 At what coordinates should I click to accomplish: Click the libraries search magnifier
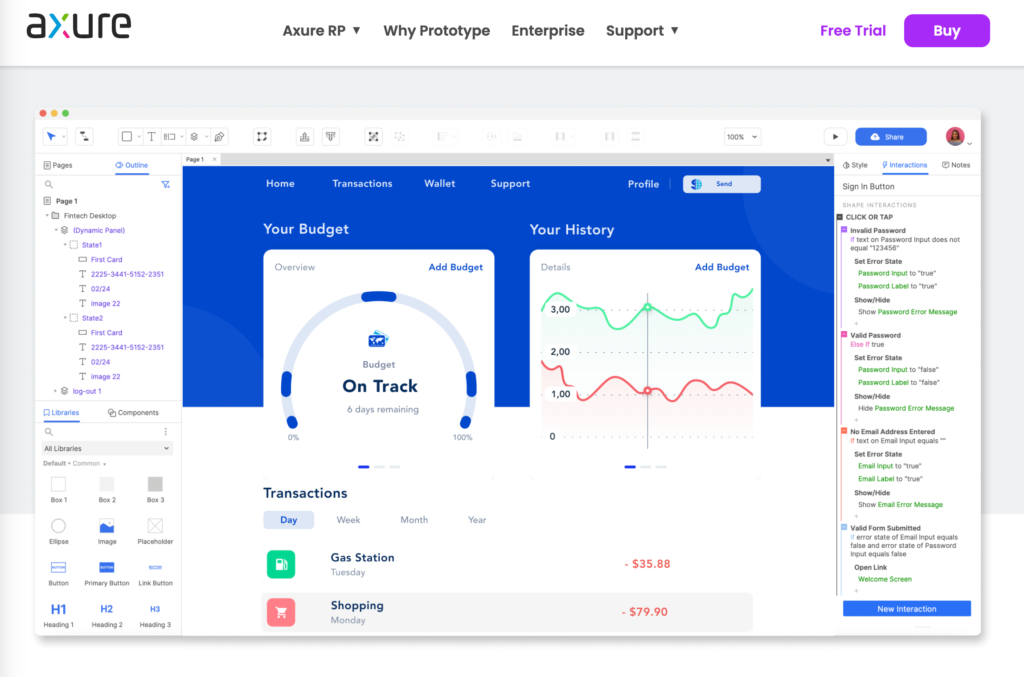click(48, 432)
